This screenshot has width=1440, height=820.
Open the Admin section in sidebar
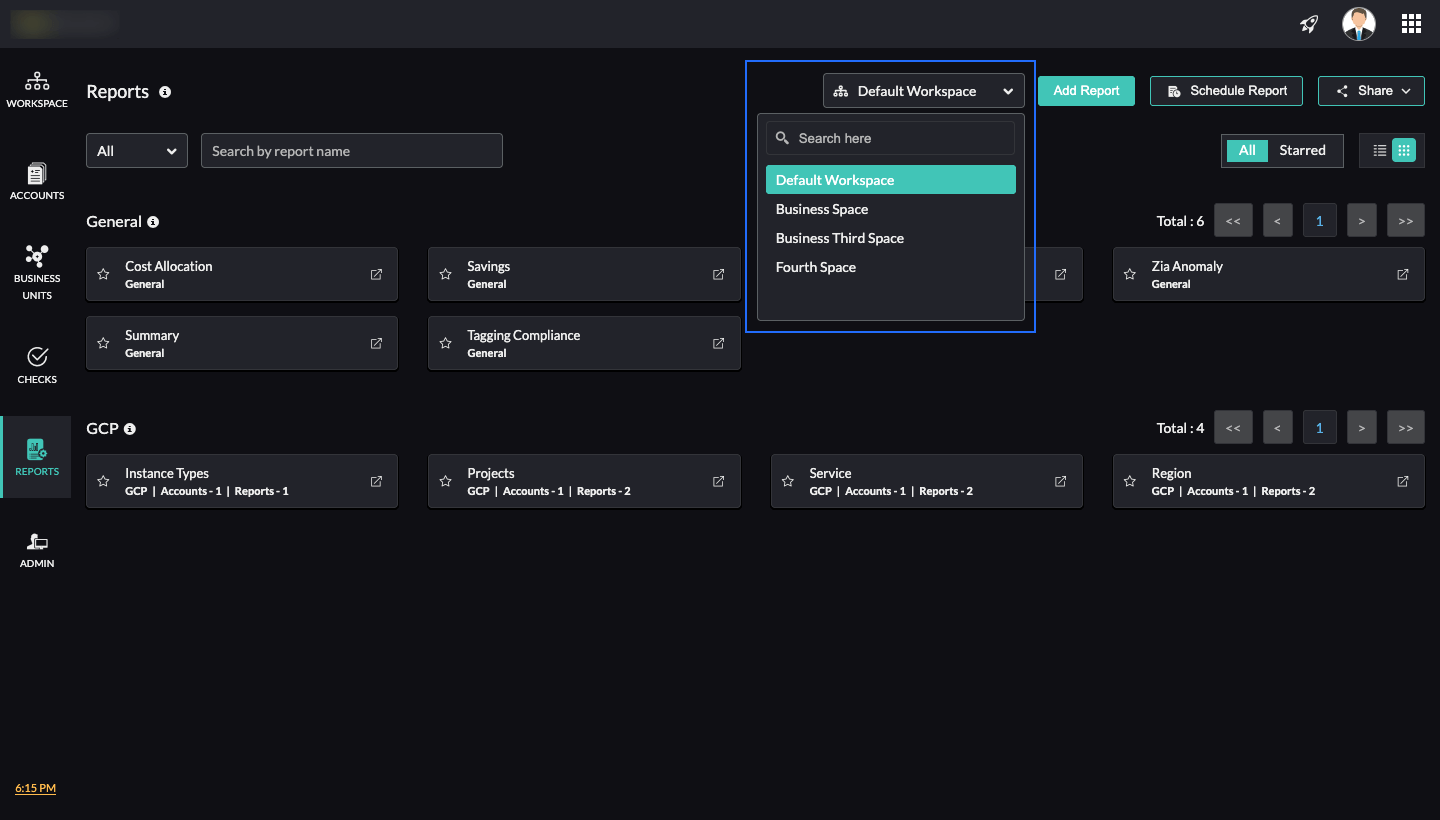[x=37, y=550]
